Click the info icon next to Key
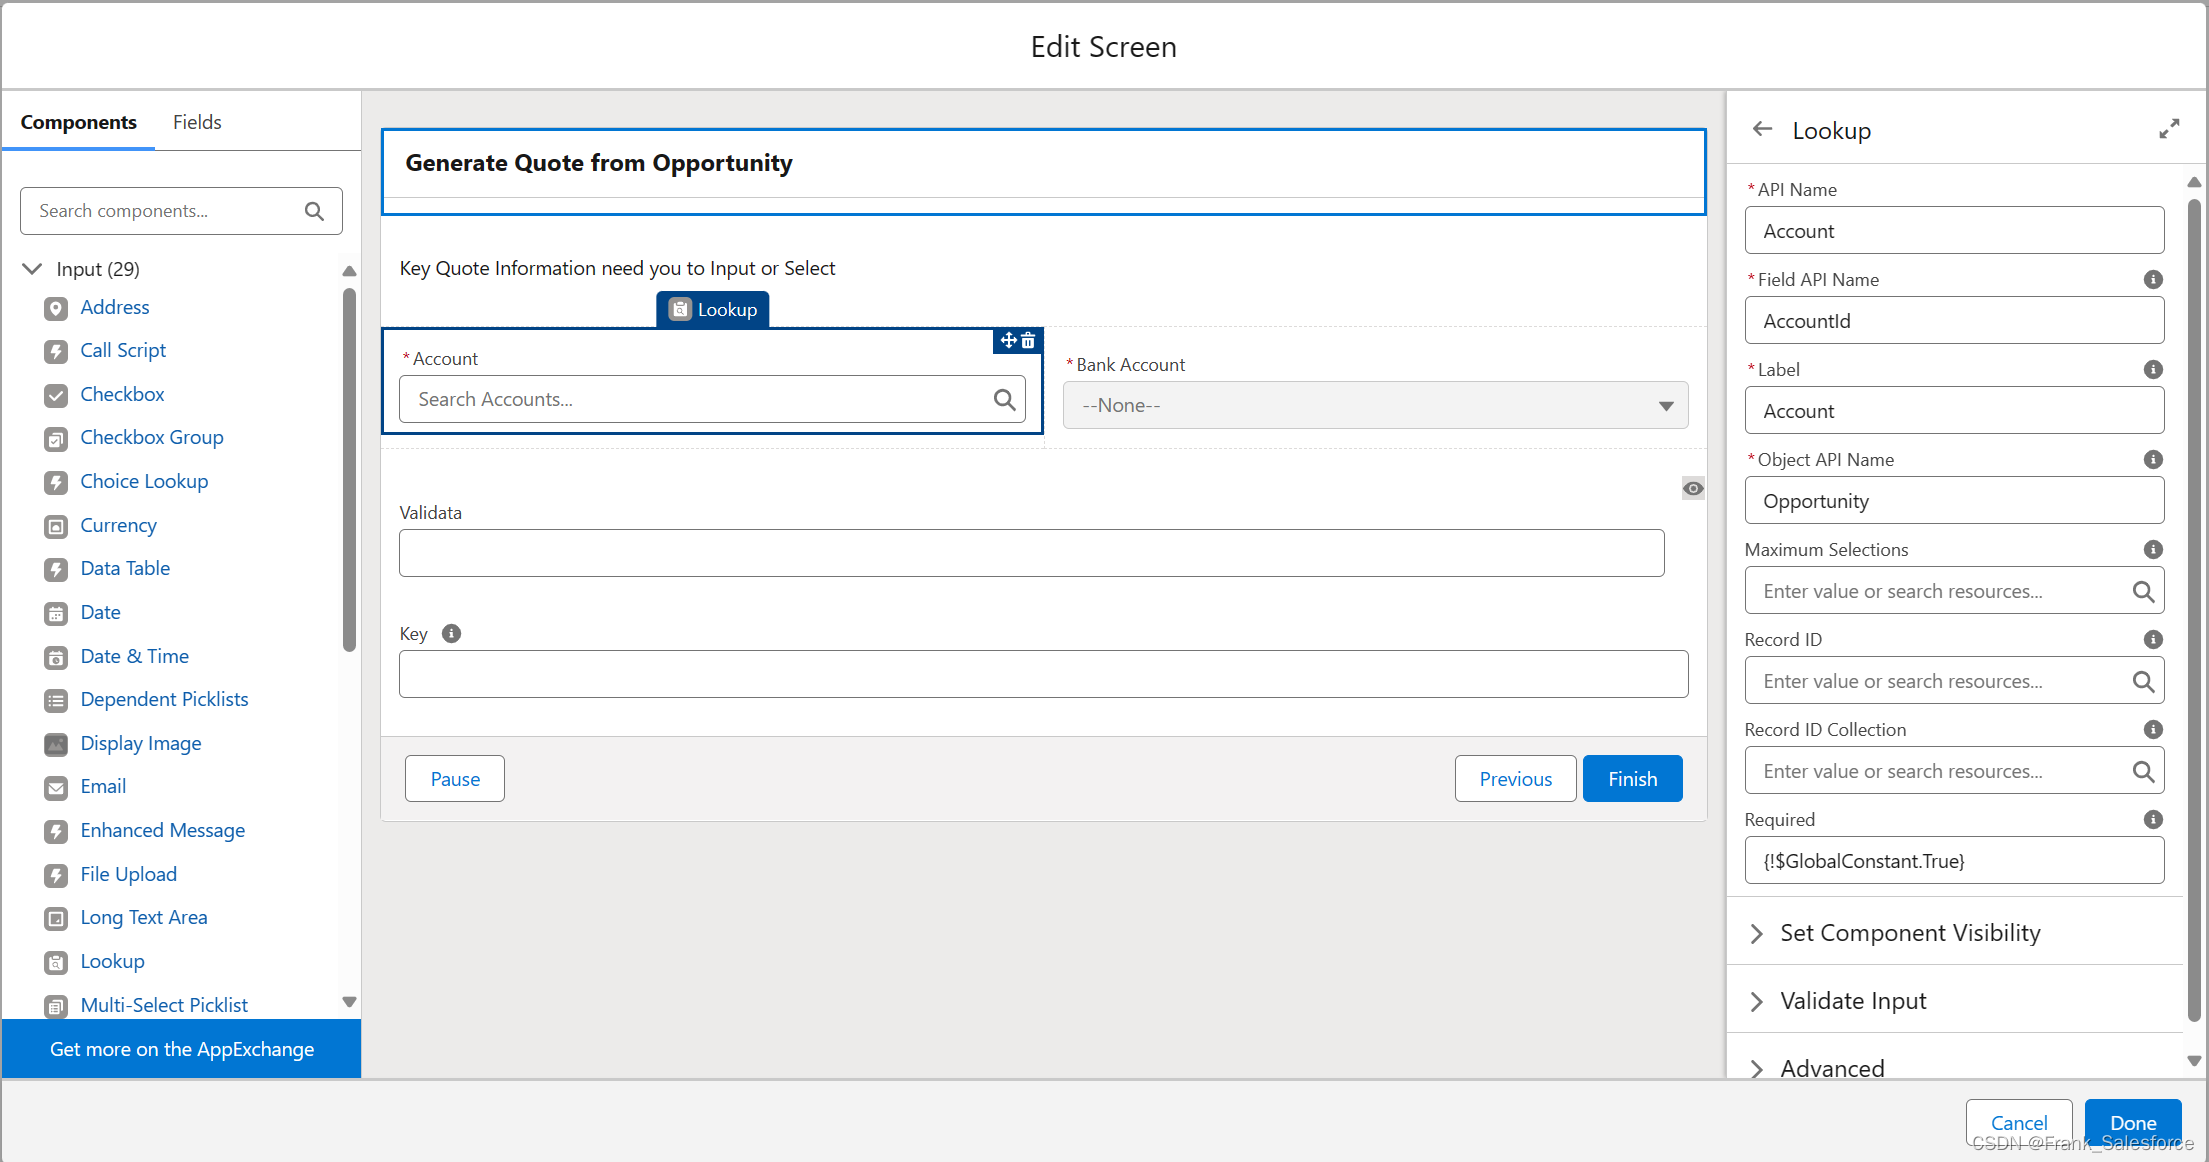2209x1162 pixels. point(451,634)
